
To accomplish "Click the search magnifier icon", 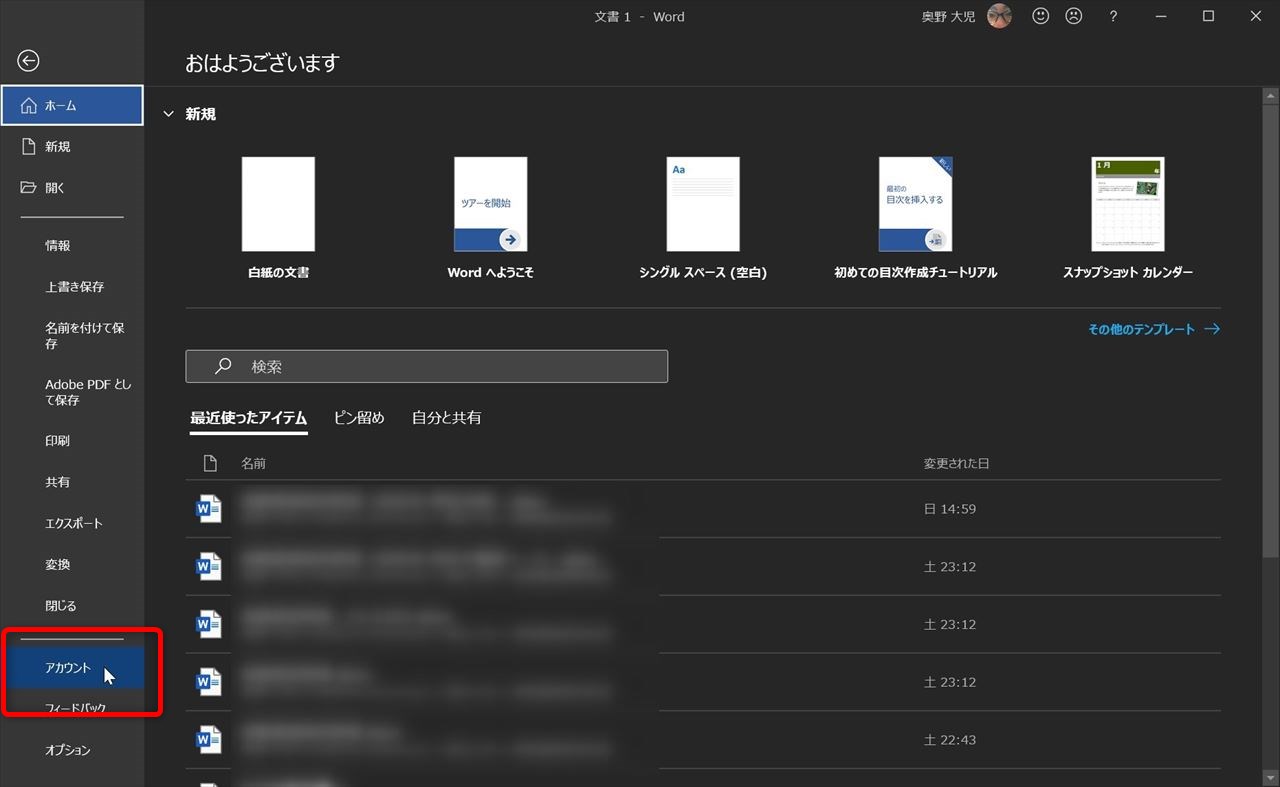I will click(224, 366).
